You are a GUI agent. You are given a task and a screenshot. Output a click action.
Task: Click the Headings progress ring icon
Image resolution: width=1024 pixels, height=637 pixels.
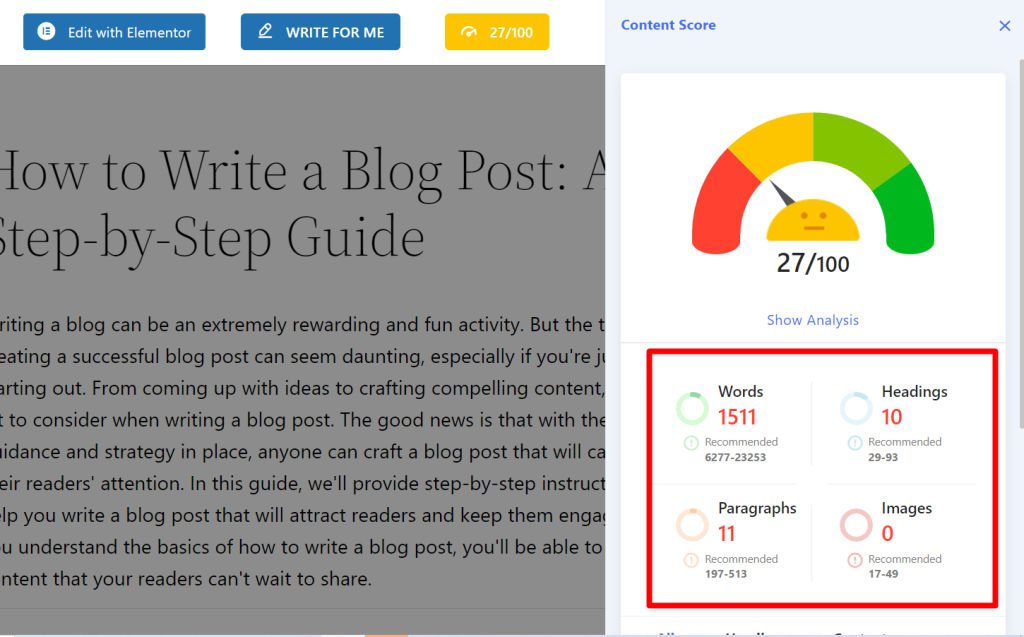856,408
